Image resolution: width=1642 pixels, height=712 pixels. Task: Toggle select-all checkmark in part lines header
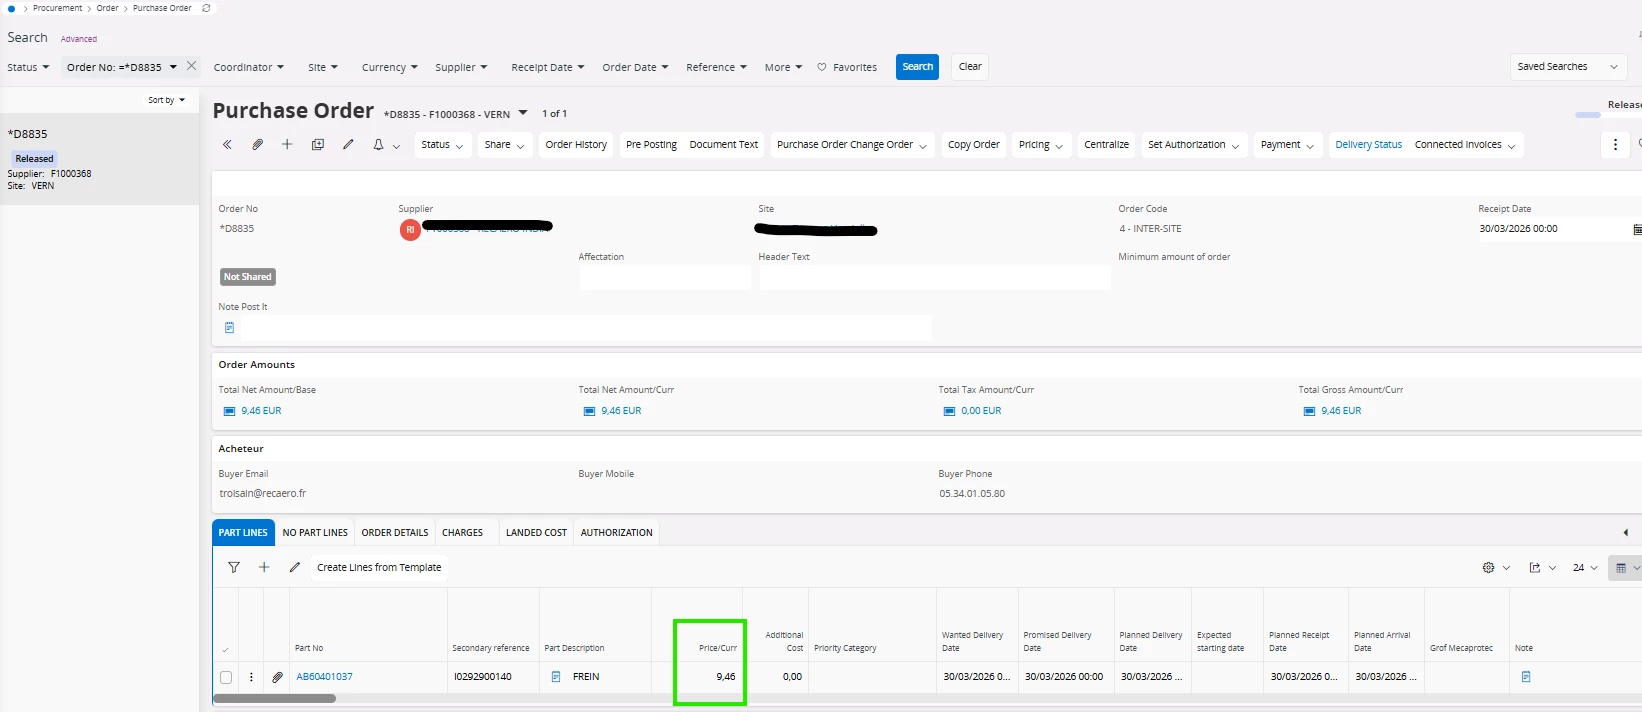click(x=225, y=650)
